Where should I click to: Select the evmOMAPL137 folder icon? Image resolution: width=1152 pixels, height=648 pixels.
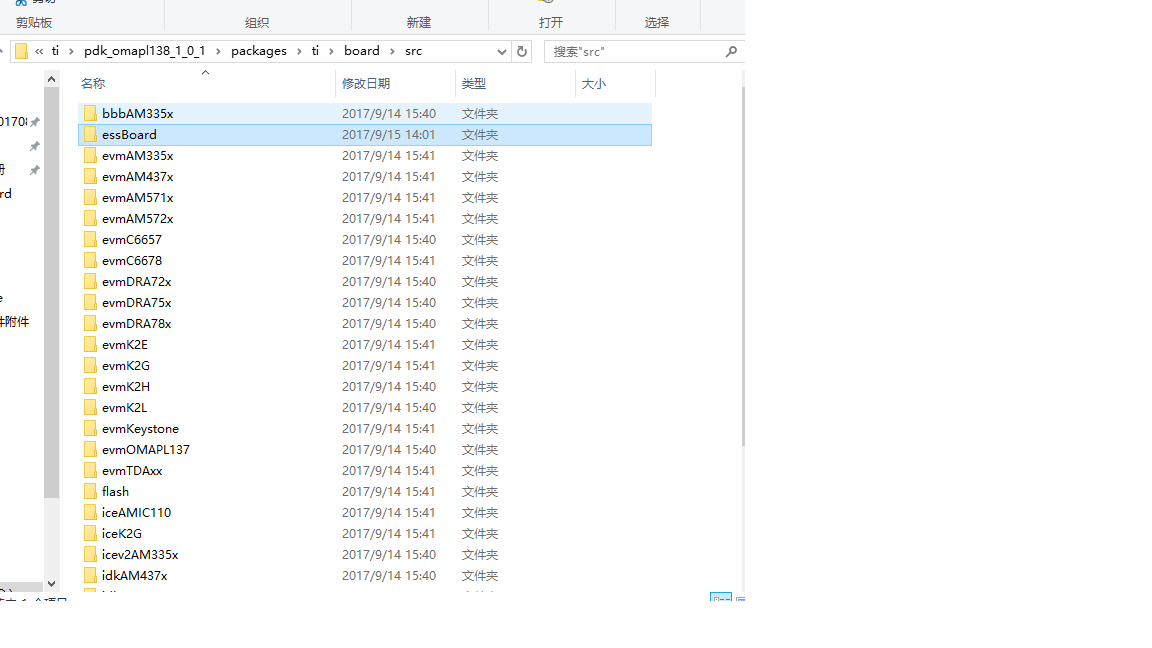90,449
